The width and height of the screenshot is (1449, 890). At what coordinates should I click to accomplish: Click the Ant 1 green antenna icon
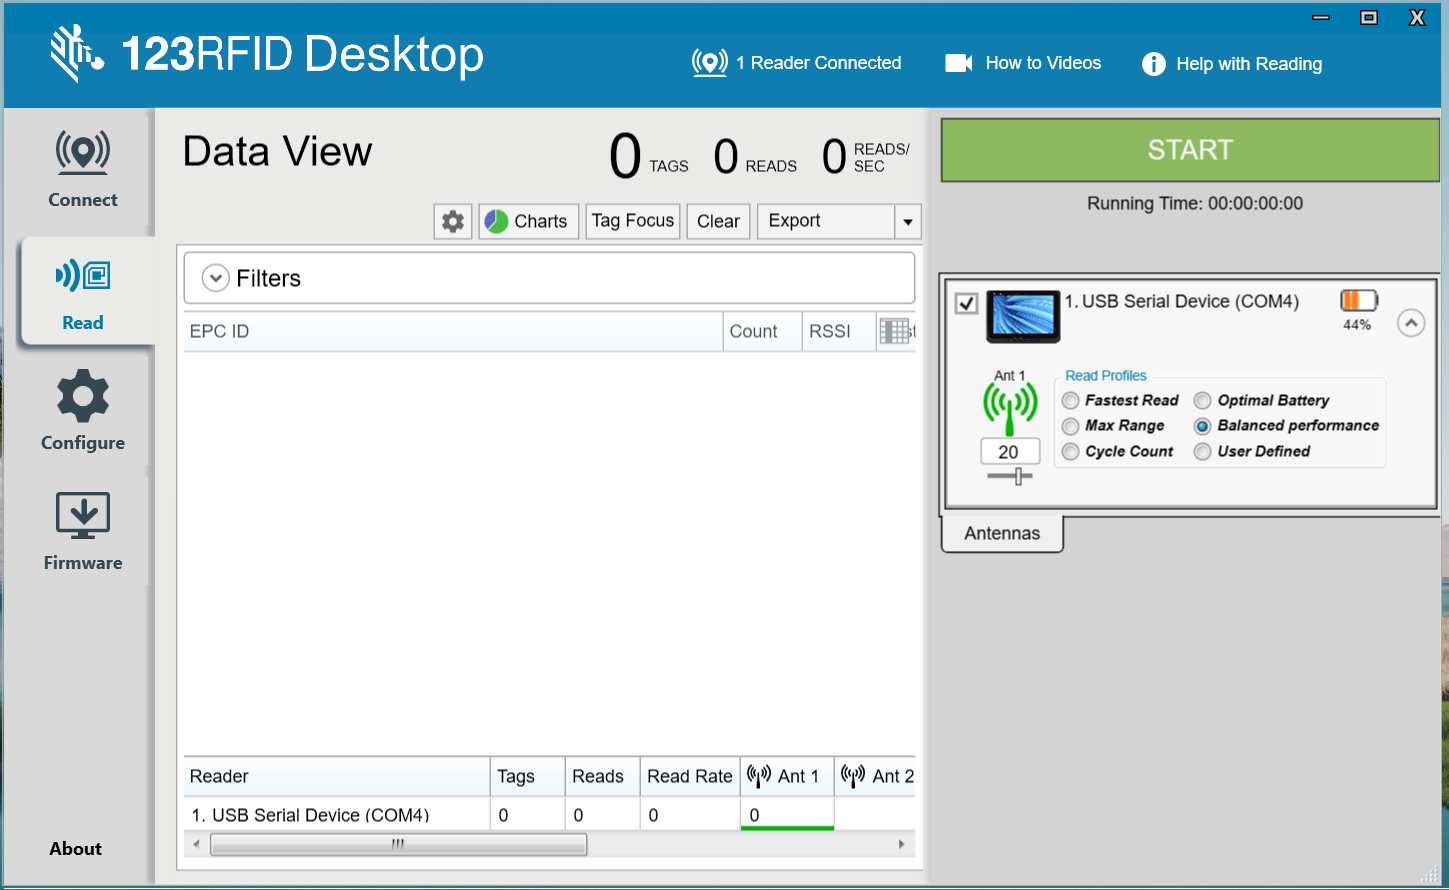point(1009,409)
